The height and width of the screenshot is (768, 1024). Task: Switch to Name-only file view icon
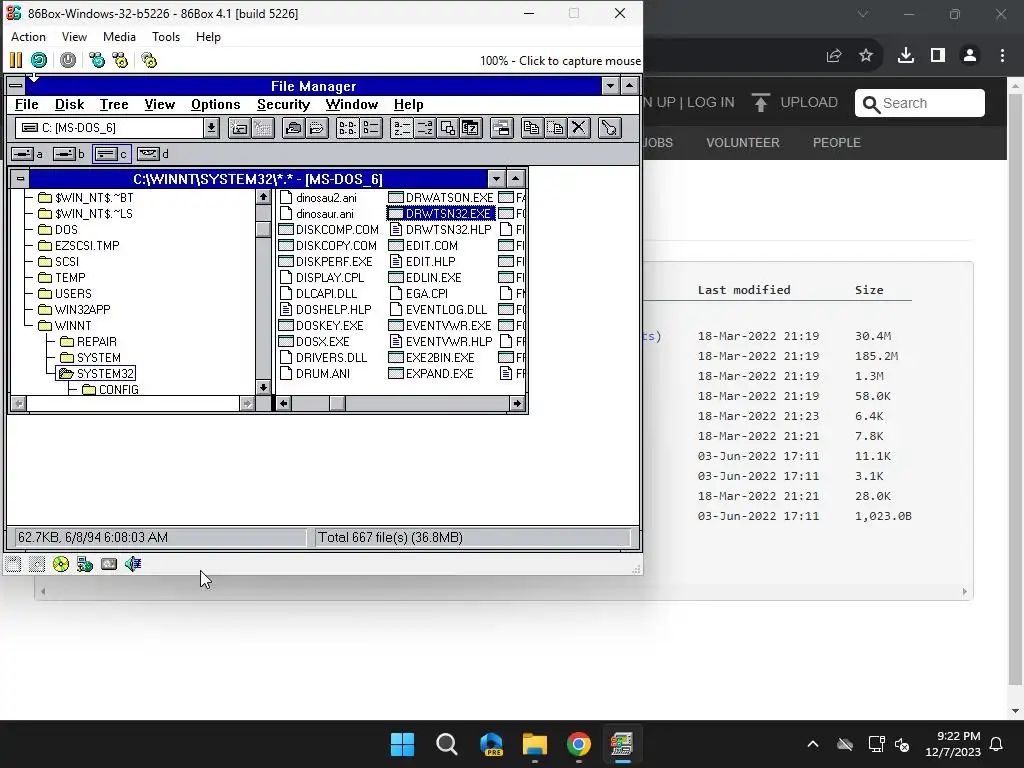[347, 128]
